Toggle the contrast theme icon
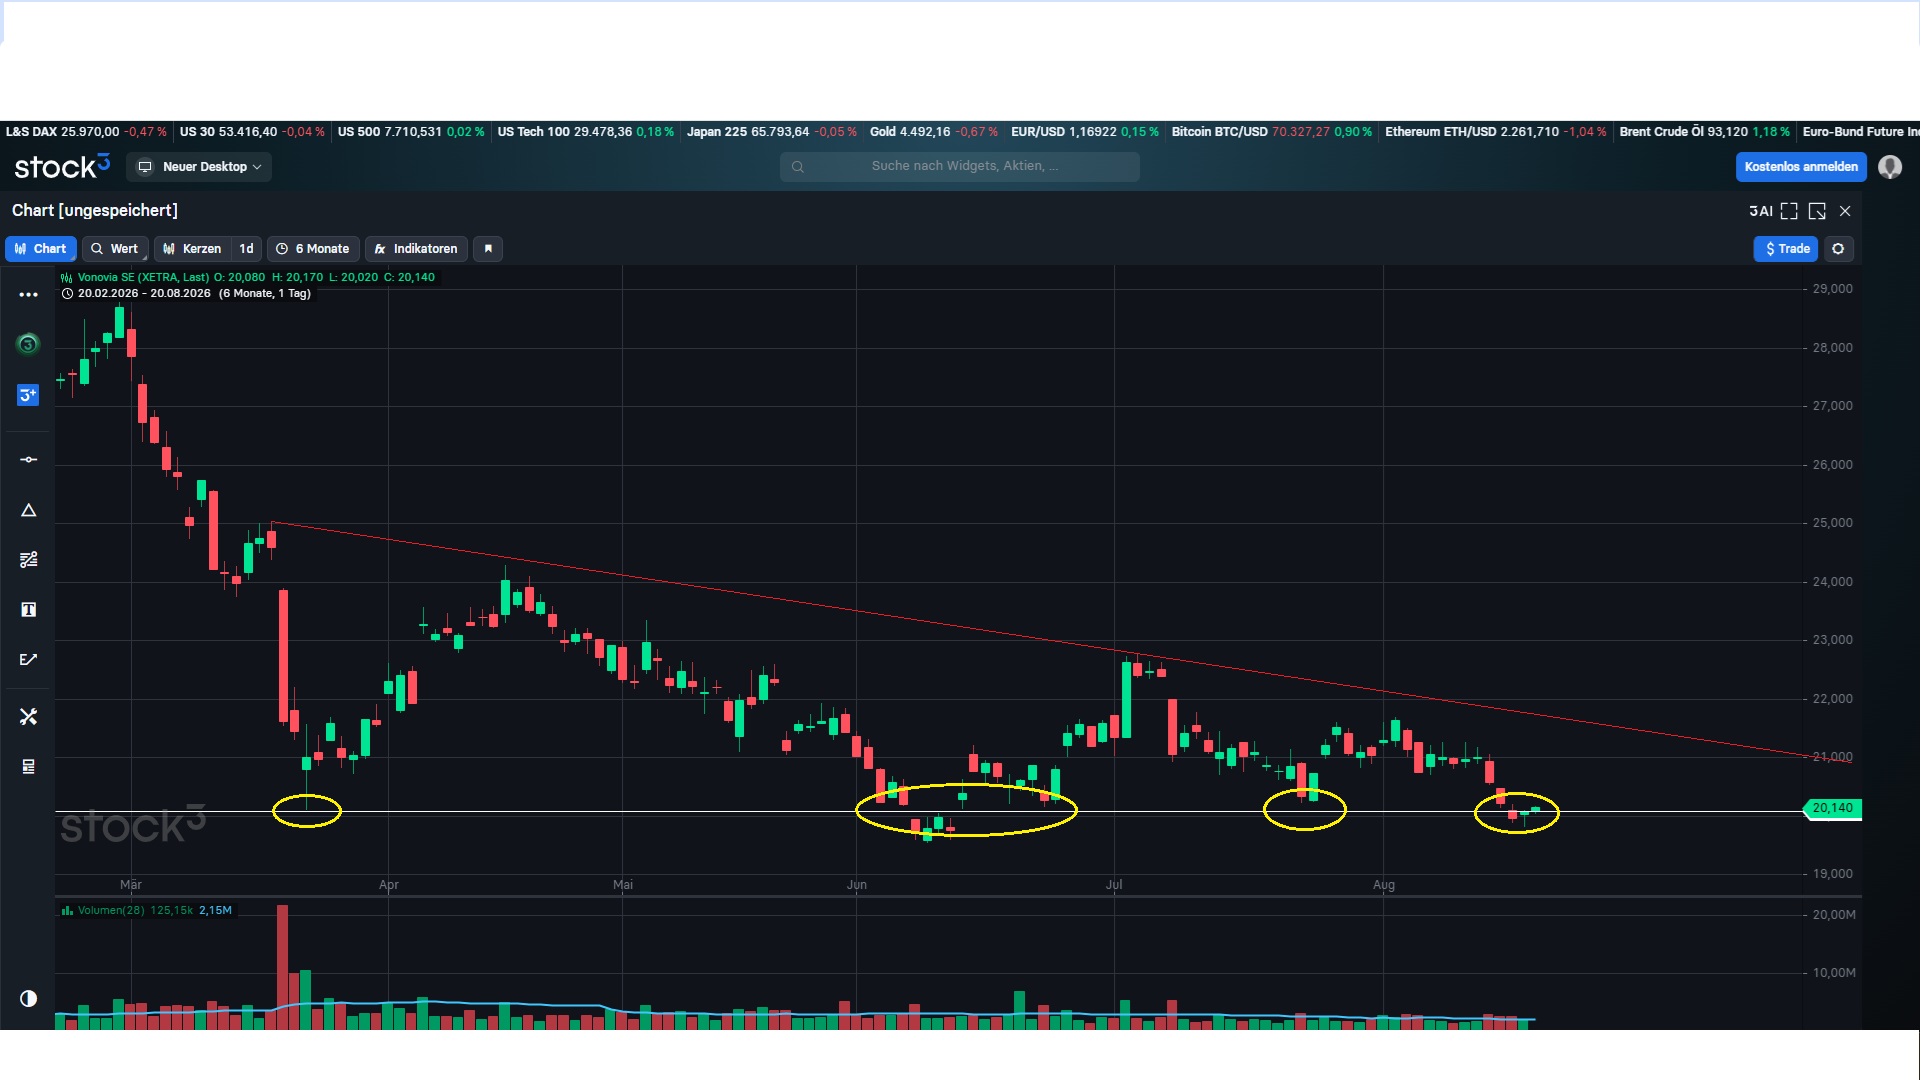Screen dimensions: 1921x1080 click(x=28, y=998)
